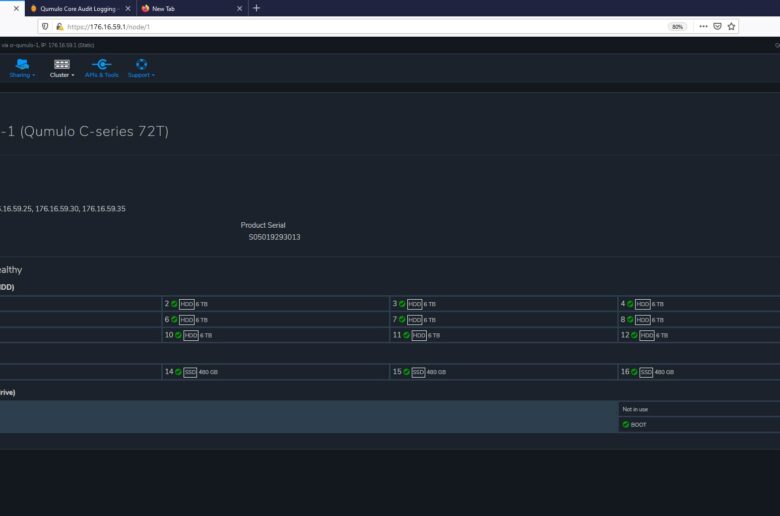Save page to Pocket icon
This screenshot has height=516, width=780.
[x=717, y=26]
